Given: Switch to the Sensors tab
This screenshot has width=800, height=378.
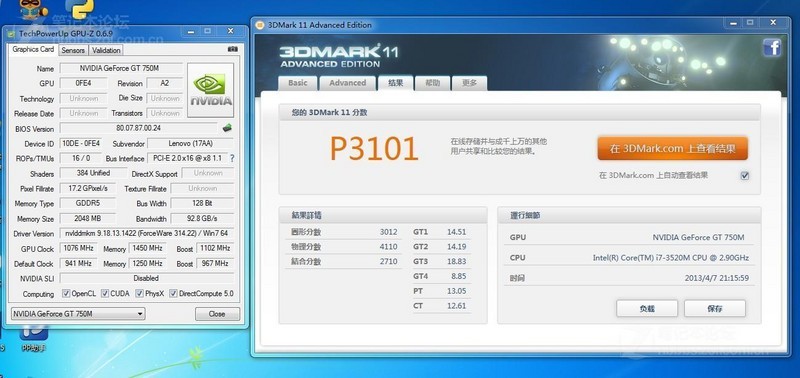Looking at the screenshot, I should pos(73,50).
